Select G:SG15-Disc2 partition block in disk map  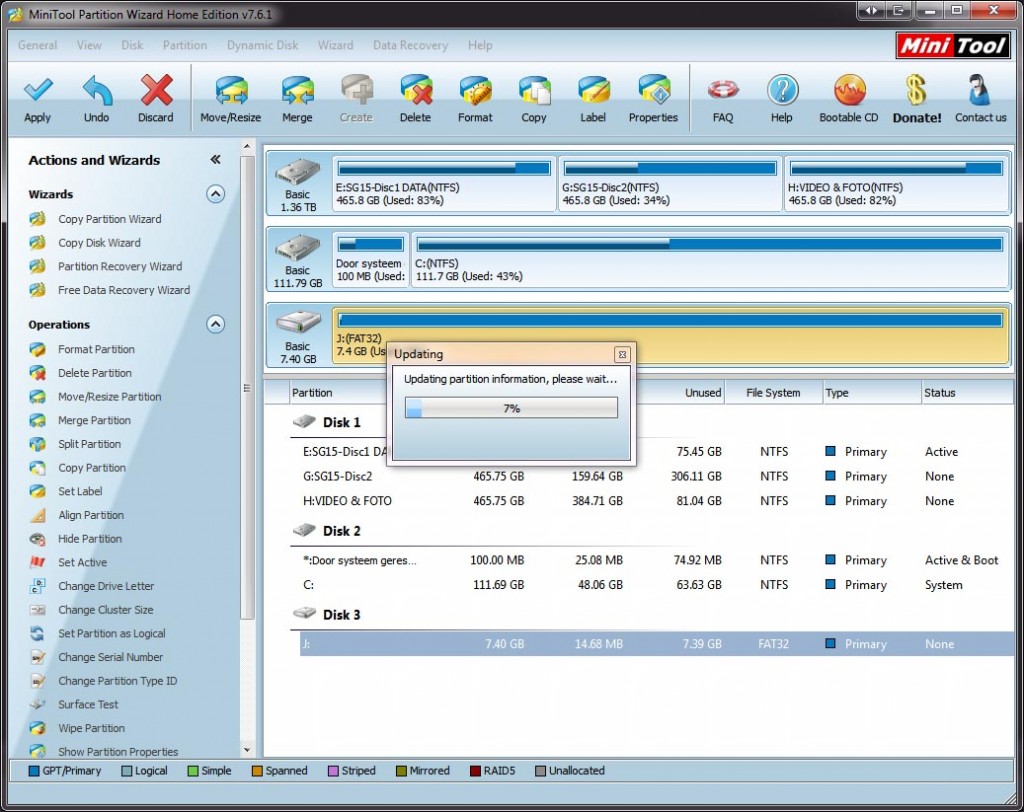click(x=670, y=184)
